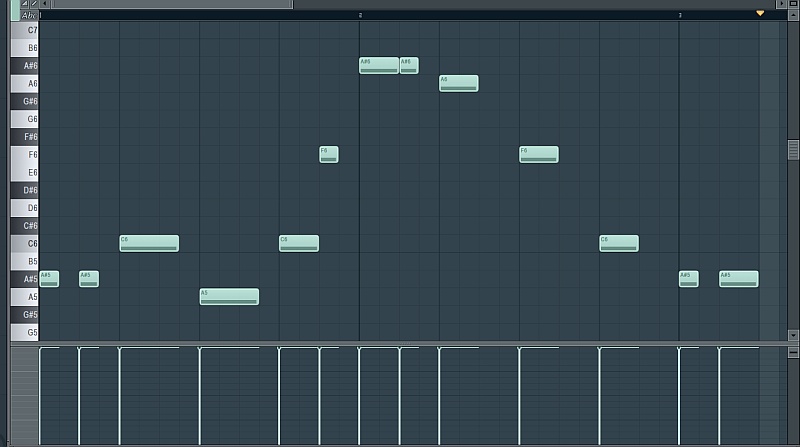Click the orange end-of-pattern marker triangle
The width and height of the screenshot is (800, 447).
tap(760, 14)
